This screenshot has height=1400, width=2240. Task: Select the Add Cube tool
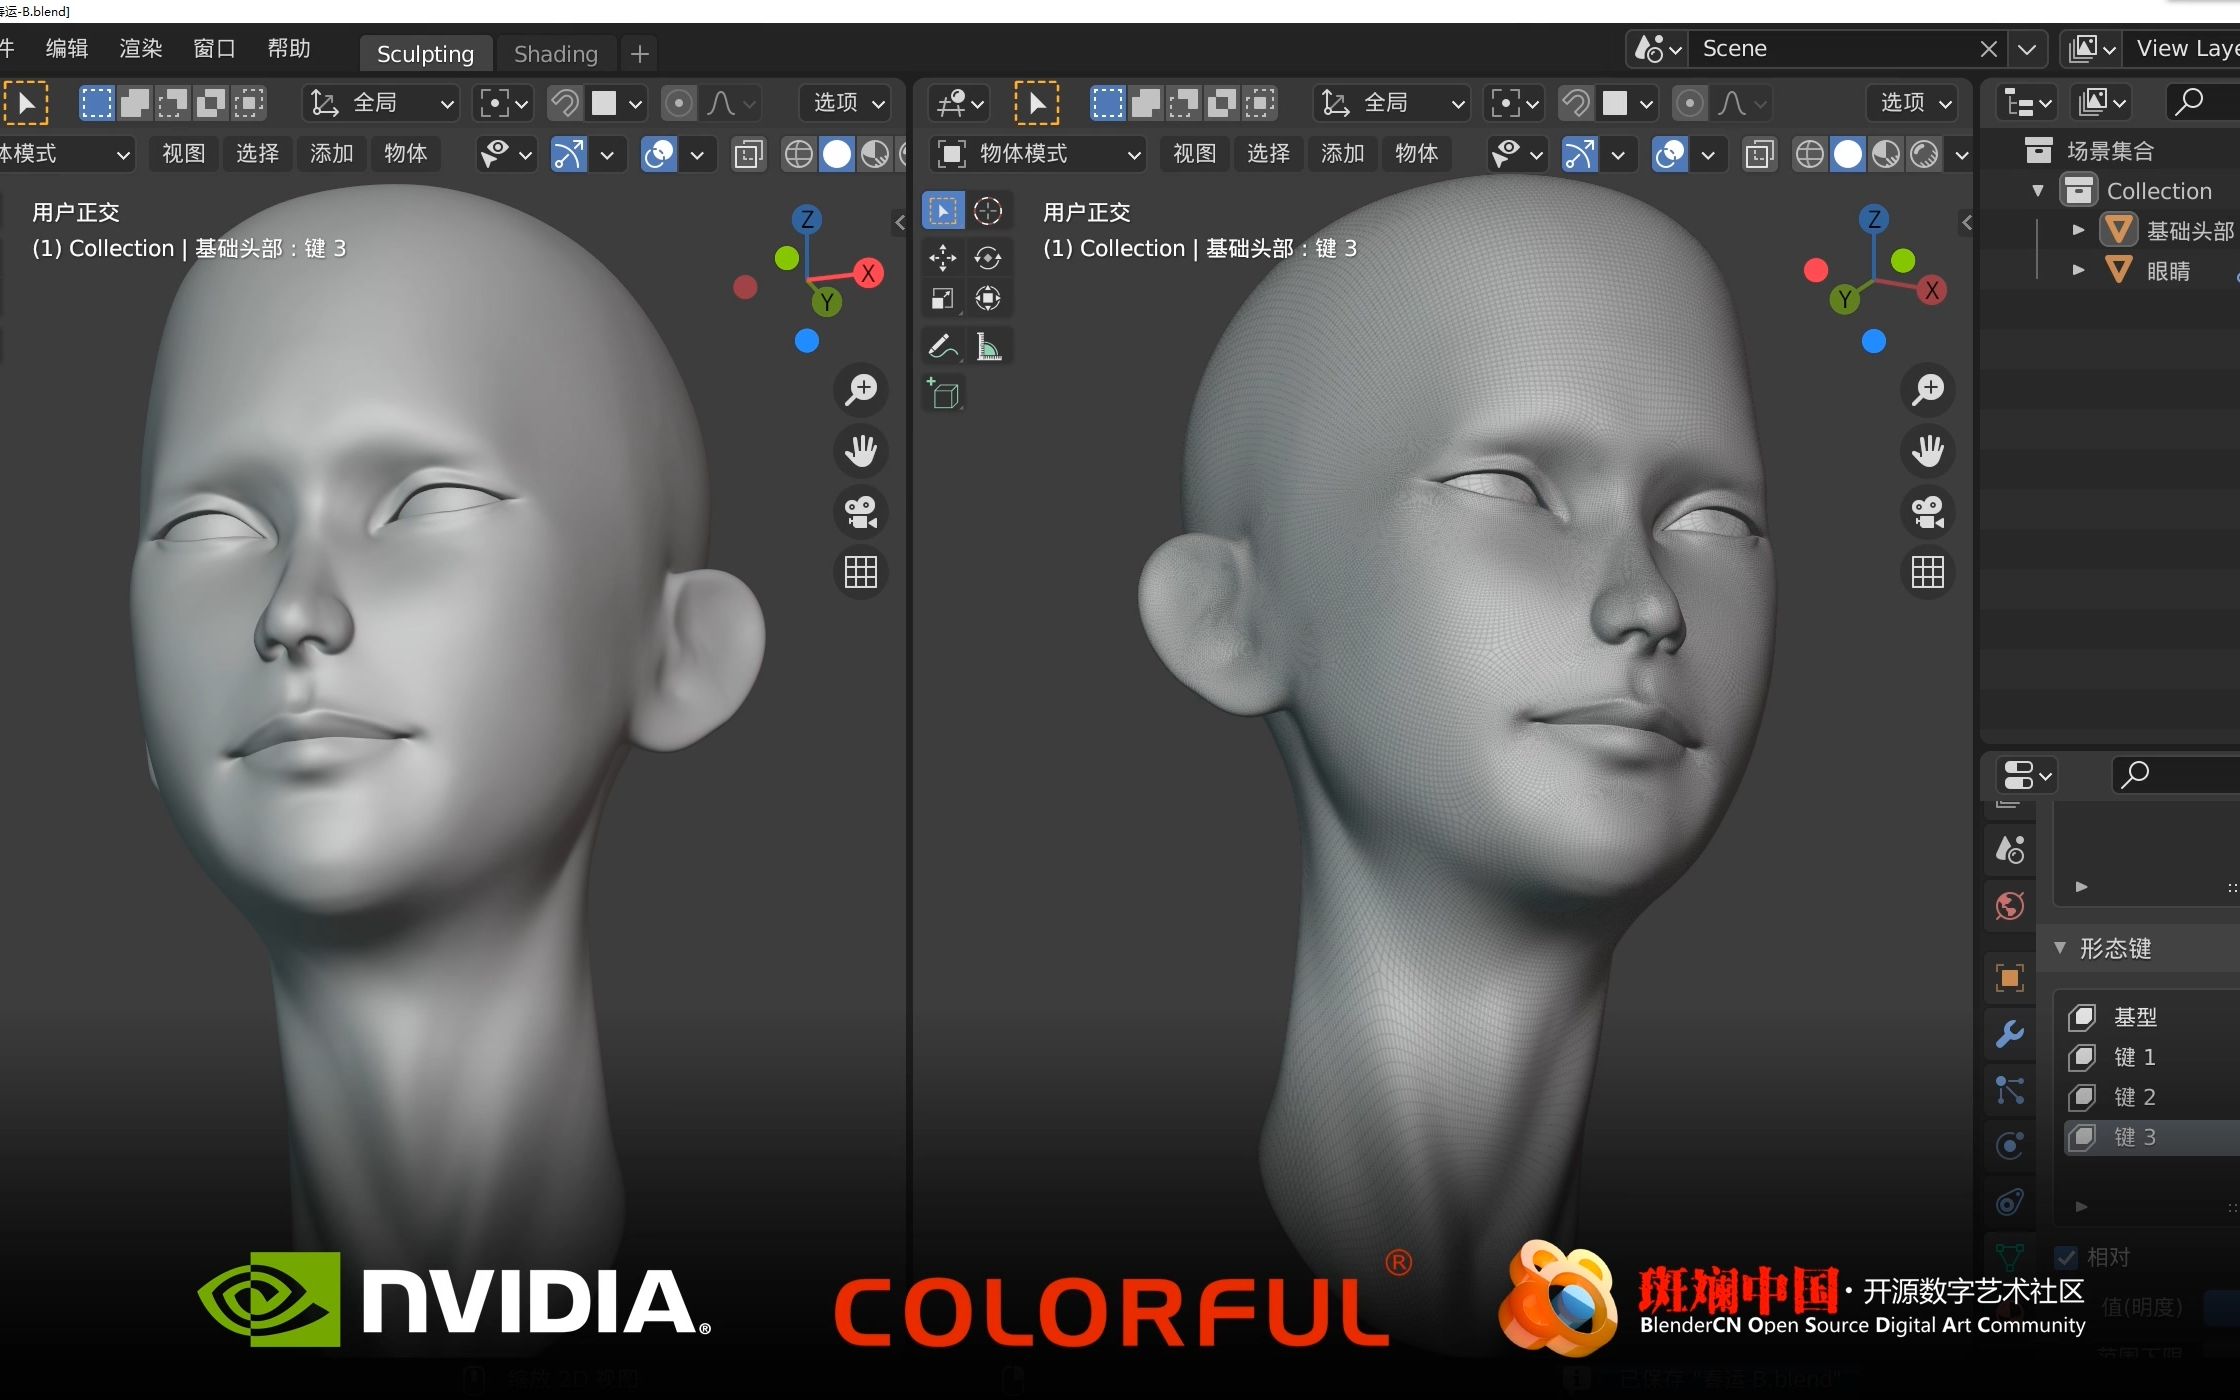(942, 394)
